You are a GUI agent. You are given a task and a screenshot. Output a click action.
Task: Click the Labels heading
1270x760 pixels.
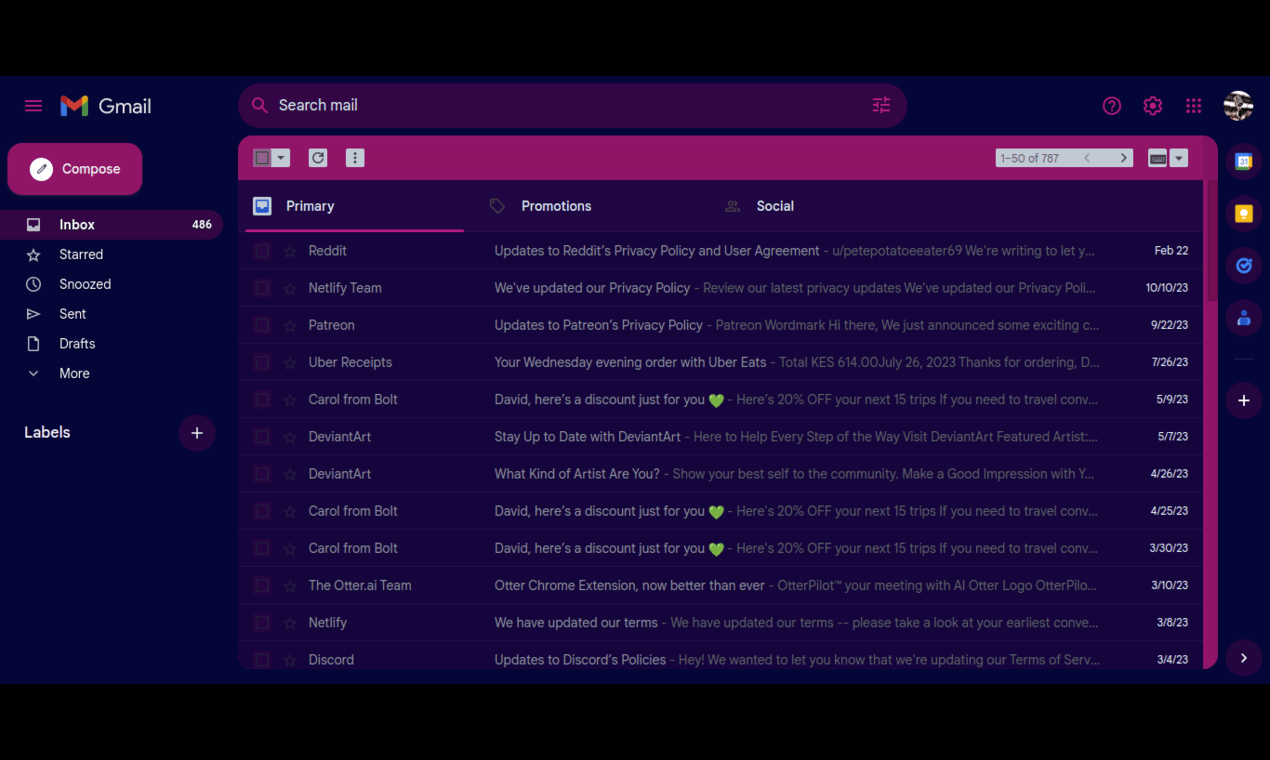tap(47, 433)
